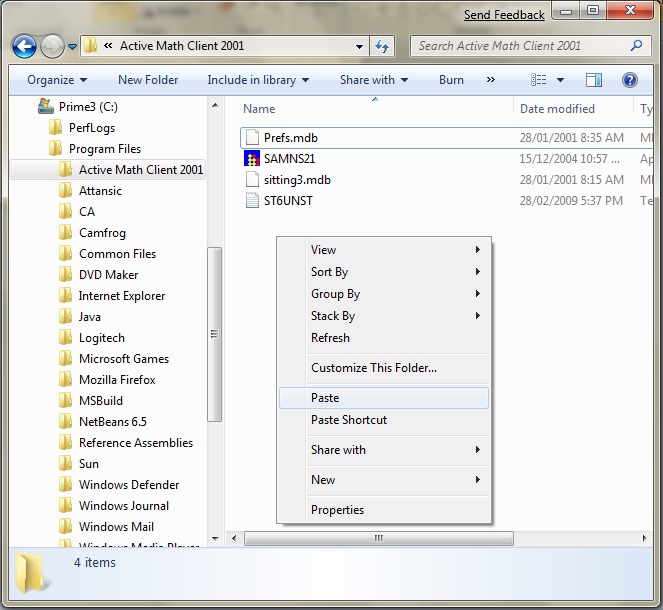Image resolution: width=663 pixels, height=610 pixels.
Task: Open the View submenu in context menu
Action: 384,249
